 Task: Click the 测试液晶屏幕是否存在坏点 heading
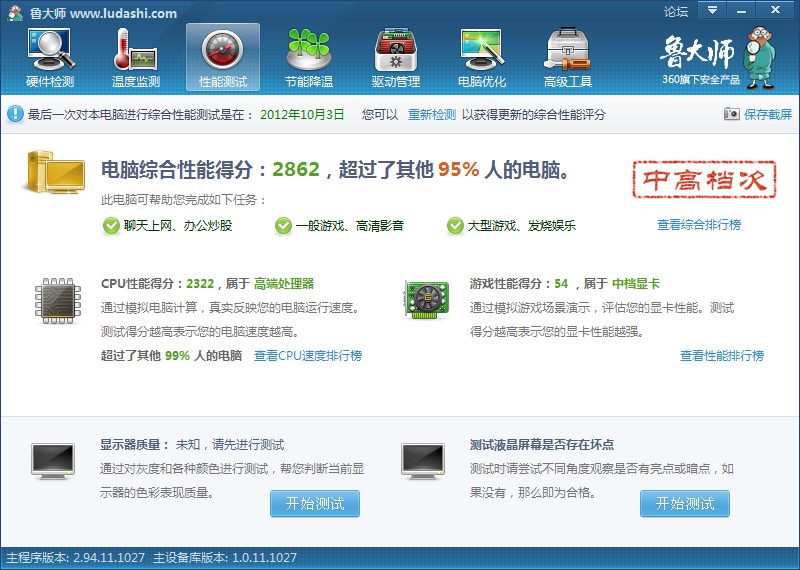(x=542, y=444)
